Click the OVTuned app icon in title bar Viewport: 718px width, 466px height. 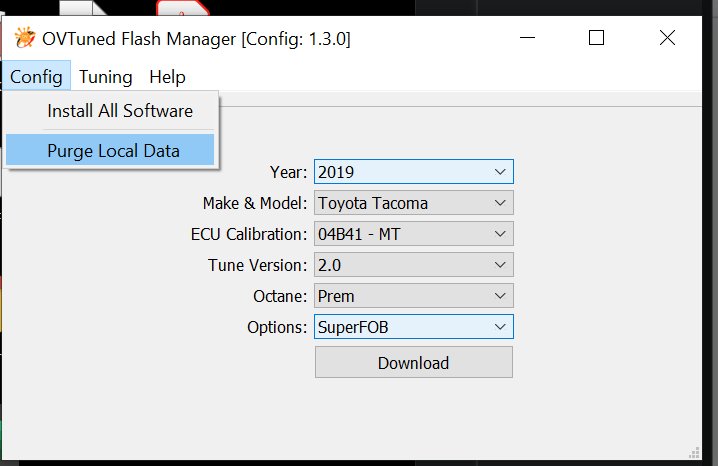click(x=25, y=38)
